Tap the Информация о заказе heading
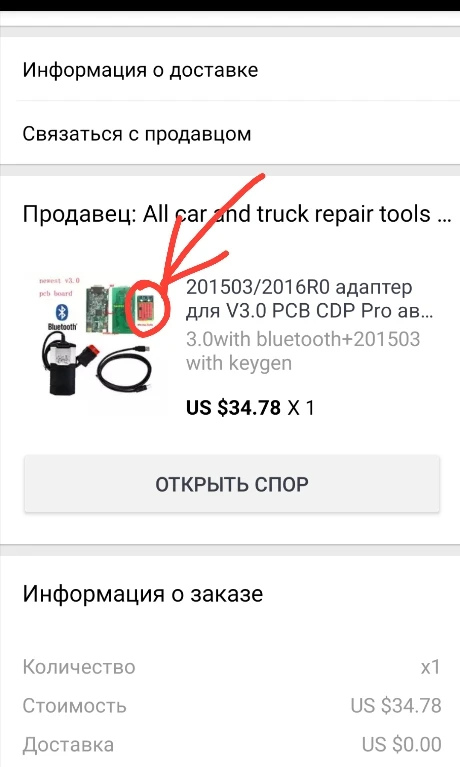 143,594
